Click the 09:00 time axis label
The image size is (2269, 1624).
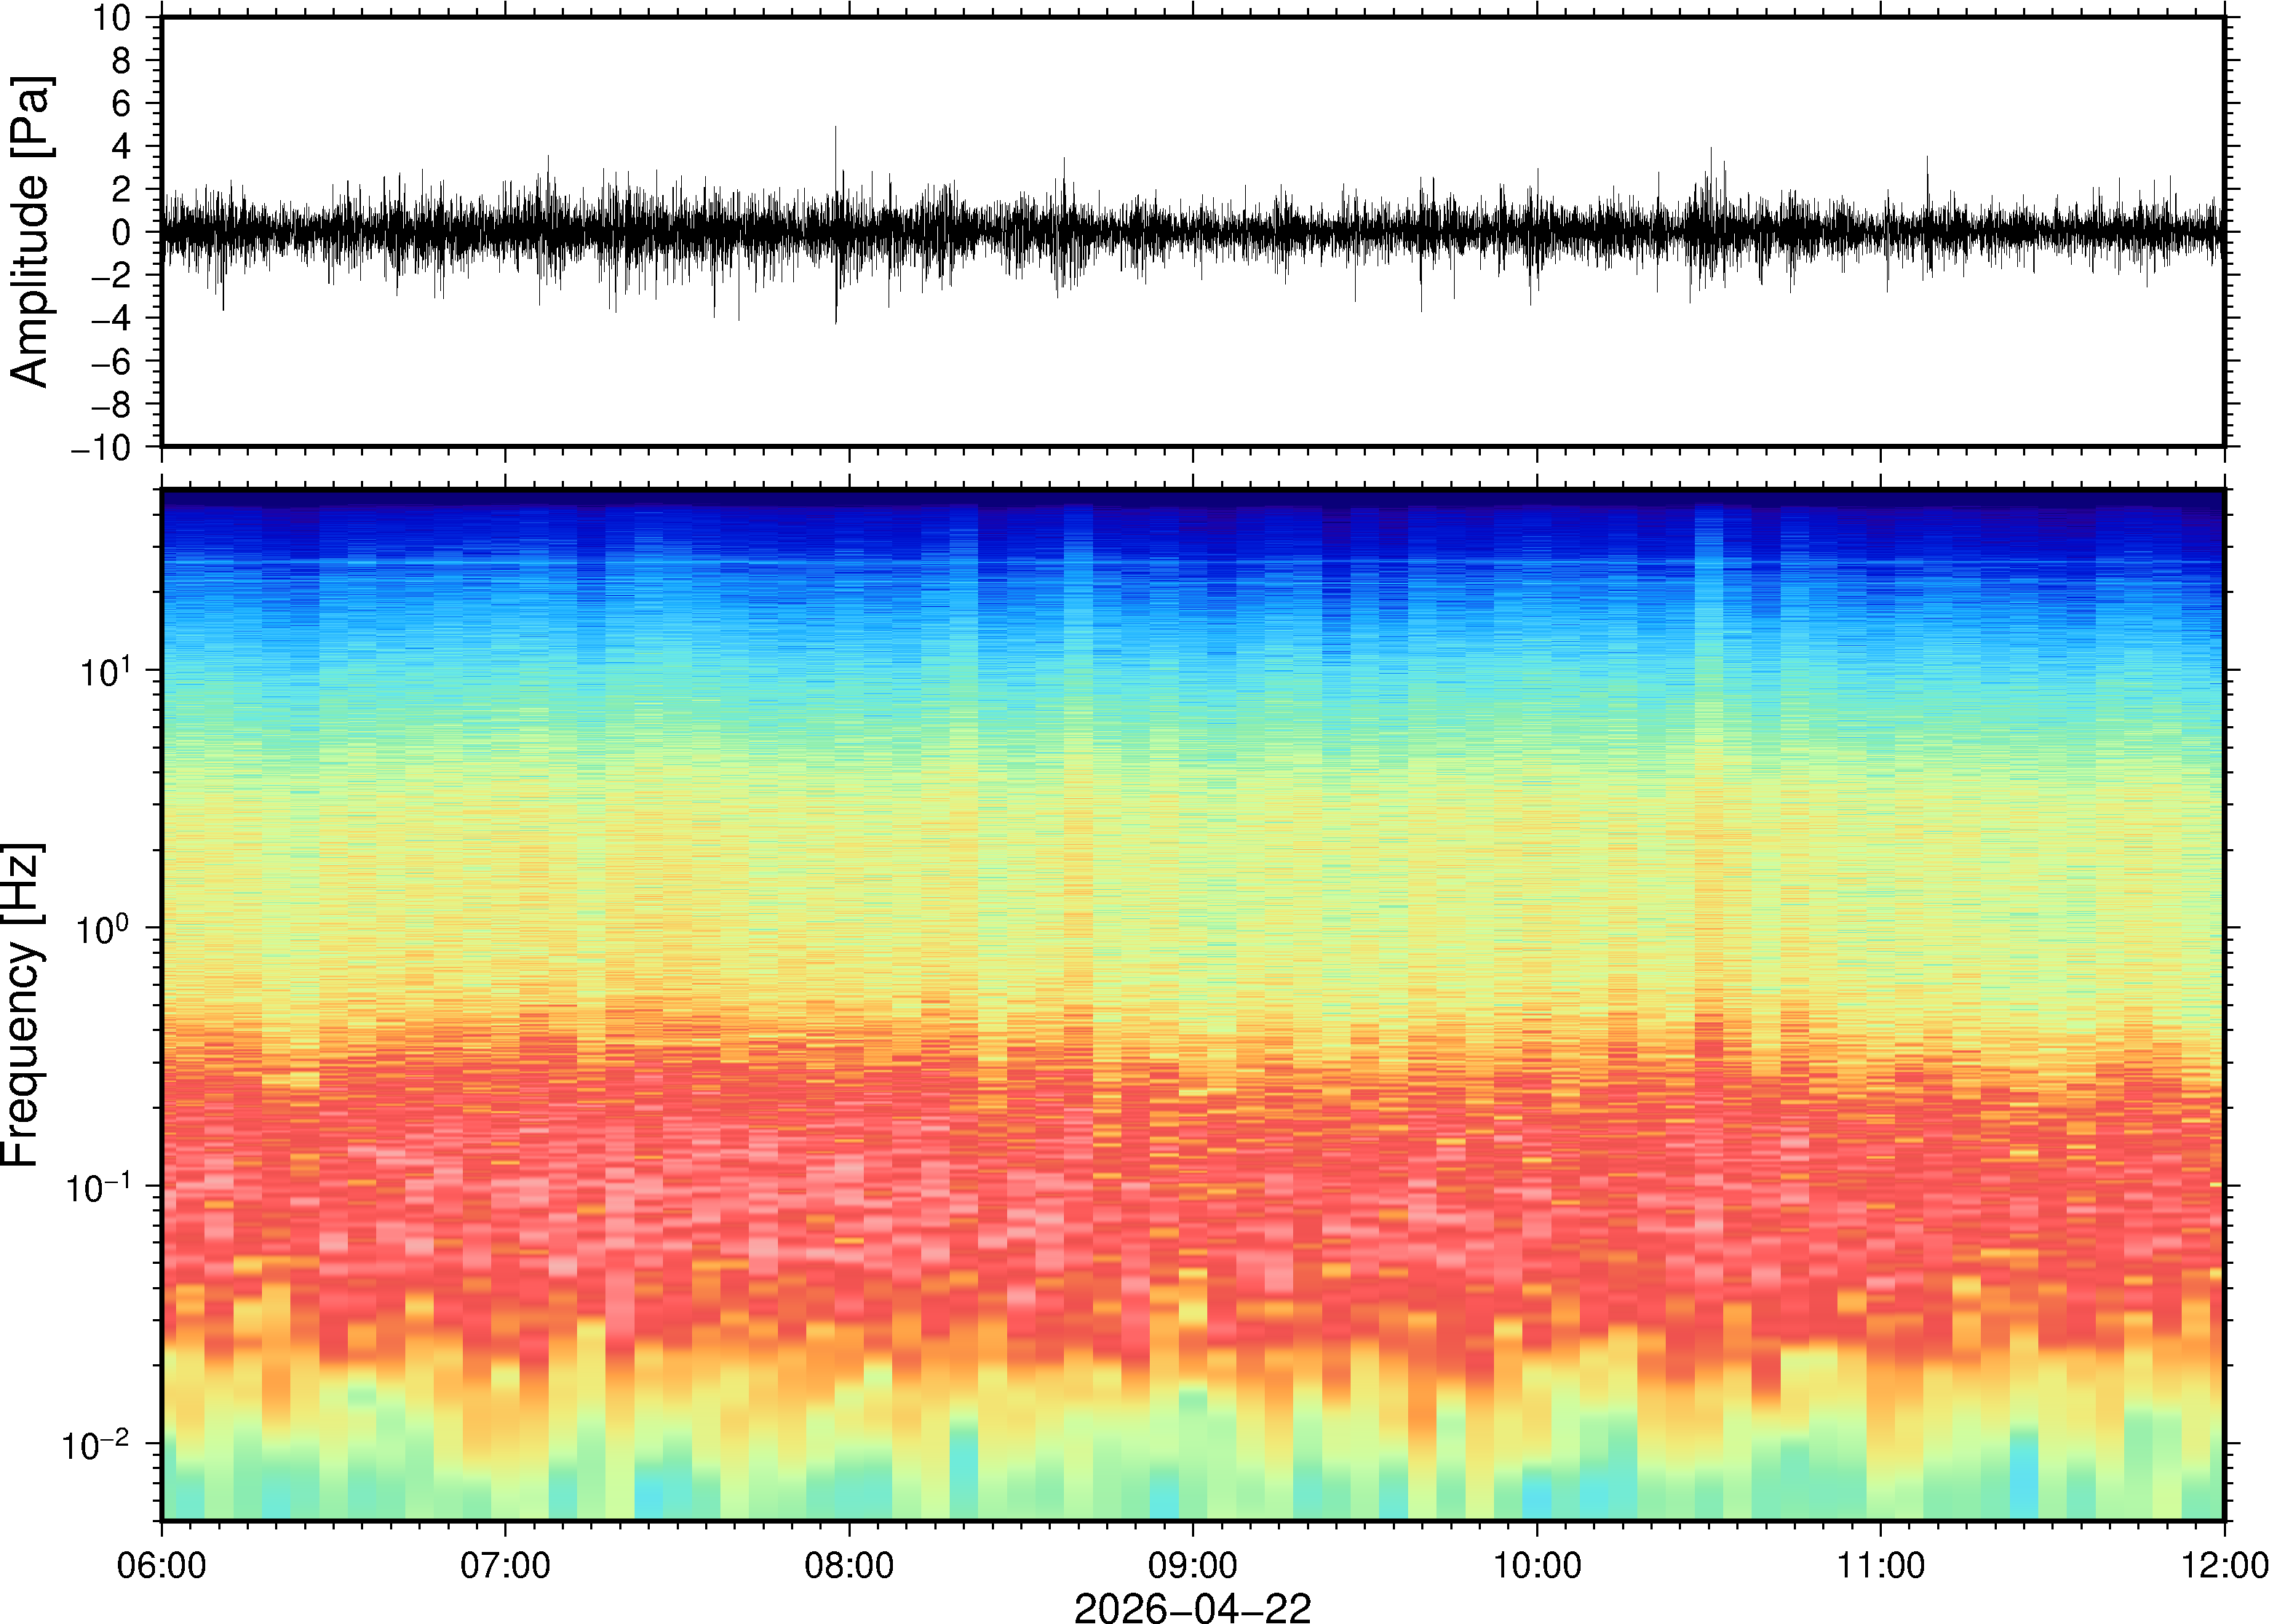coord(1193,1565)
